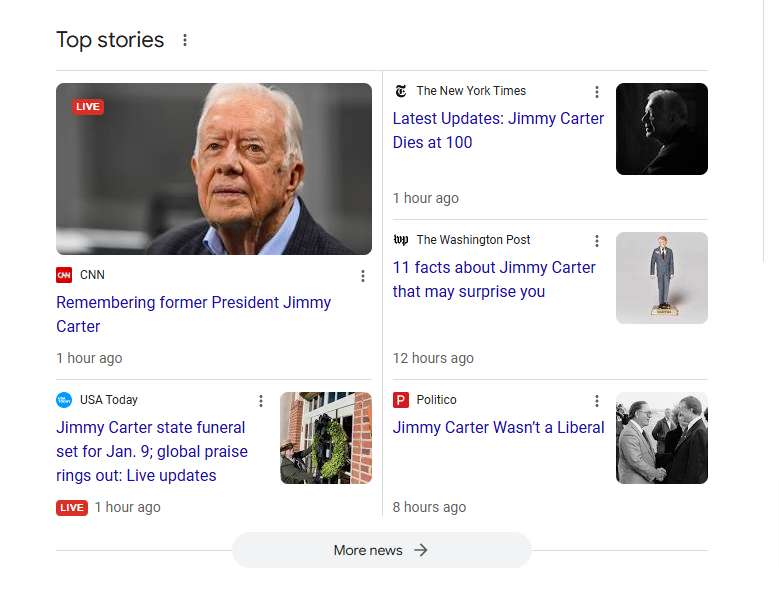Click the USA Today logo icon

click(x=64, y=400)
